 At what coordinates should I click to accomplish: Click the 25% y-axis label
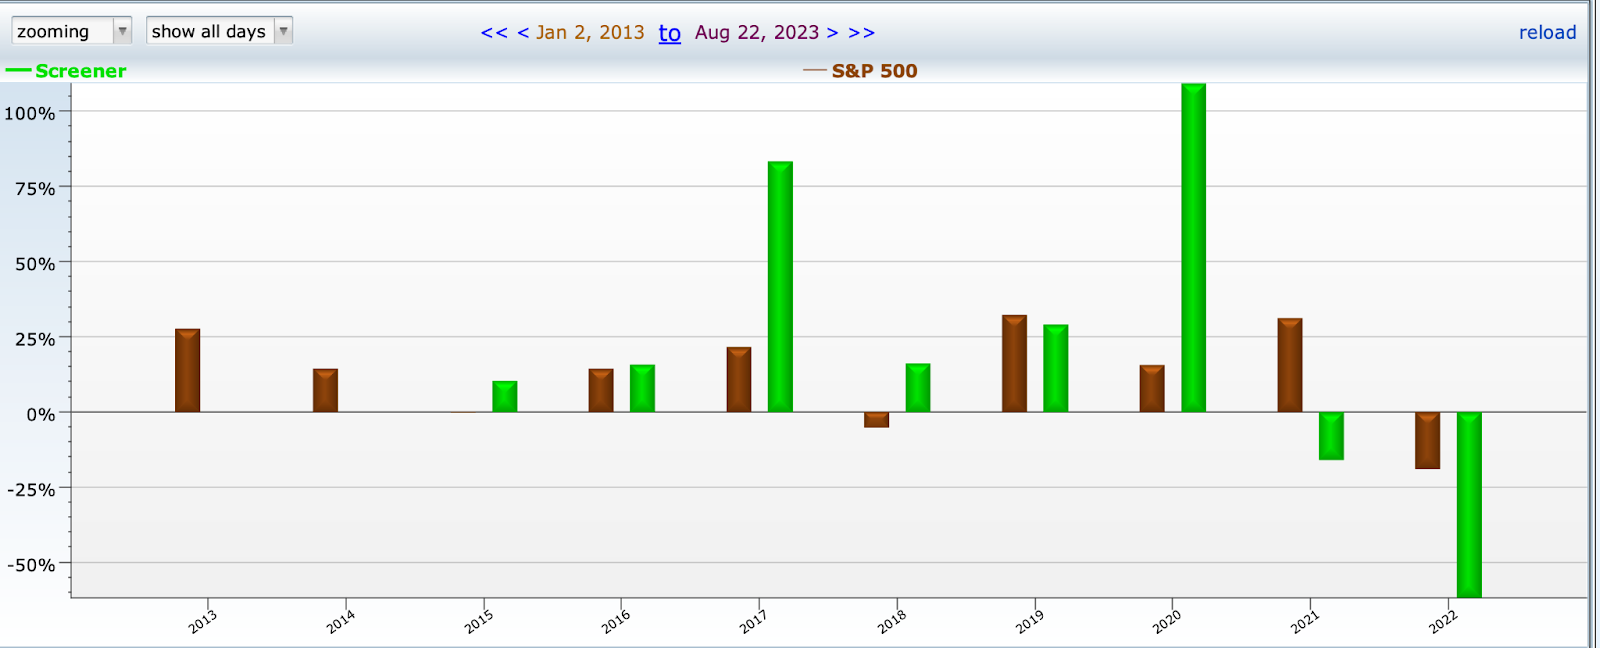click(35, 340)
